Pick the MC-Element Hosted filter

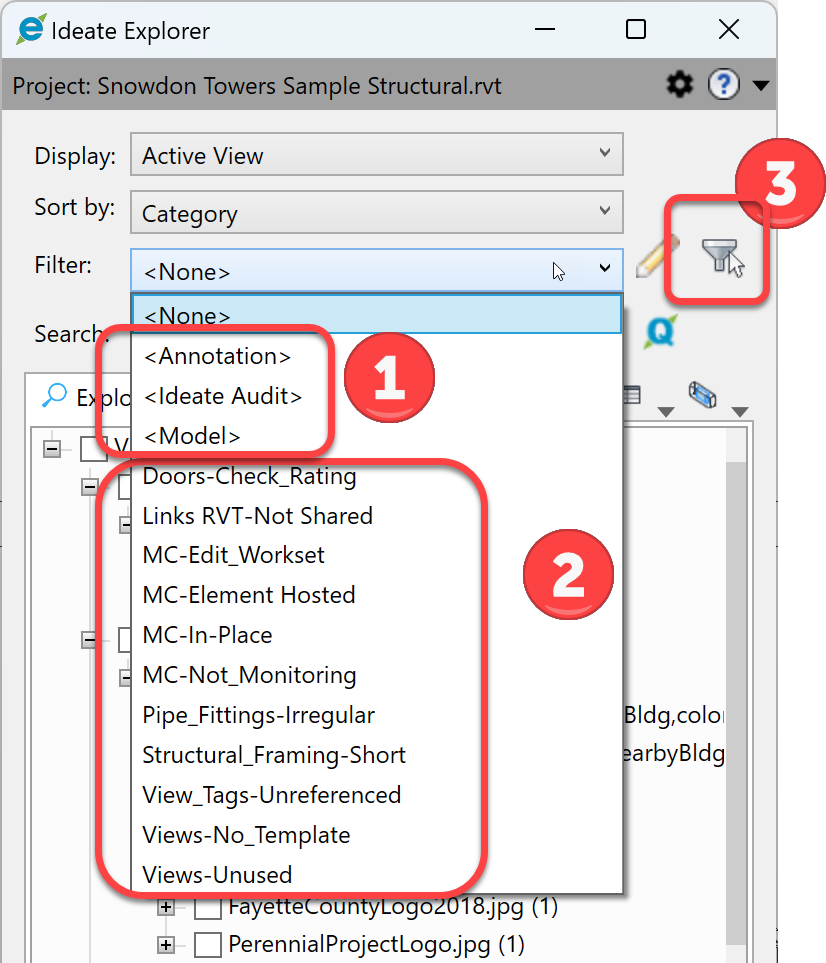pyautogui.click(x=377, y=595)
